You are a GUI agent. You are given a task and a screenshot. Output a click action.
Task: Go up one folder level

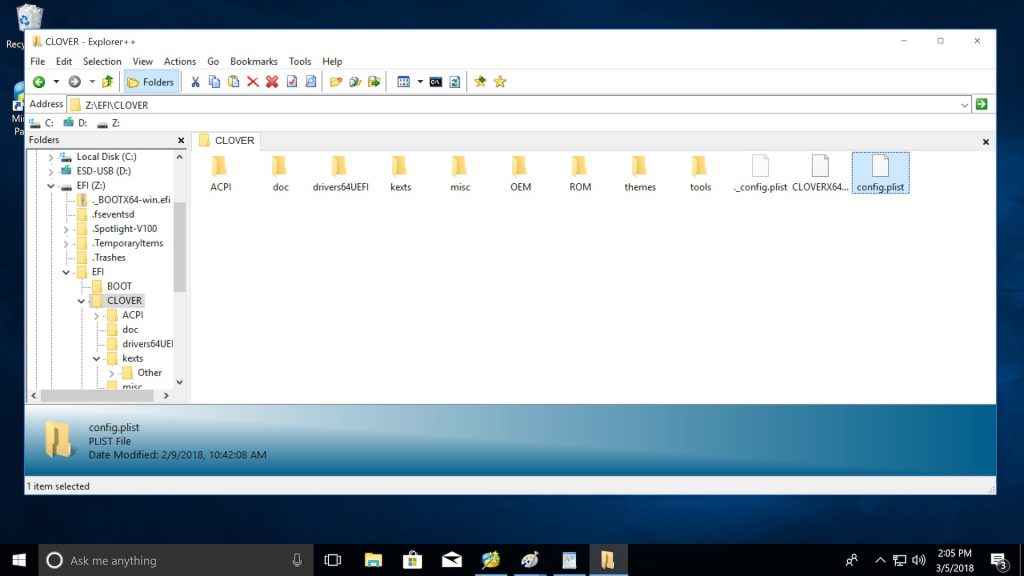coord(108,82)
